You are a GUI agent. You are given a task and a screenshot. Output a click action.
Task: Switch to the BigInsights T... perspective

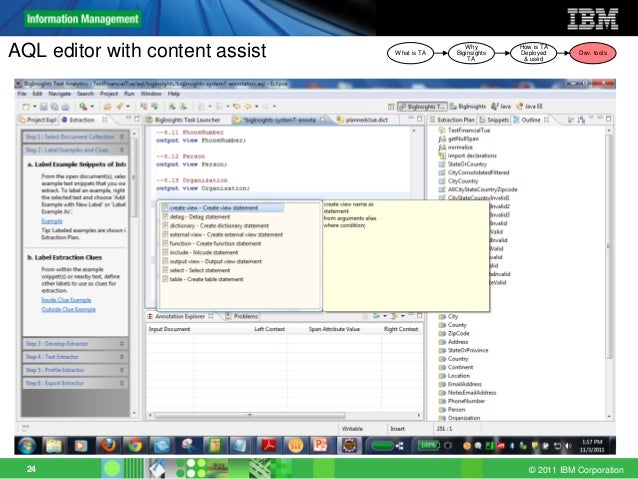(422, 107)
